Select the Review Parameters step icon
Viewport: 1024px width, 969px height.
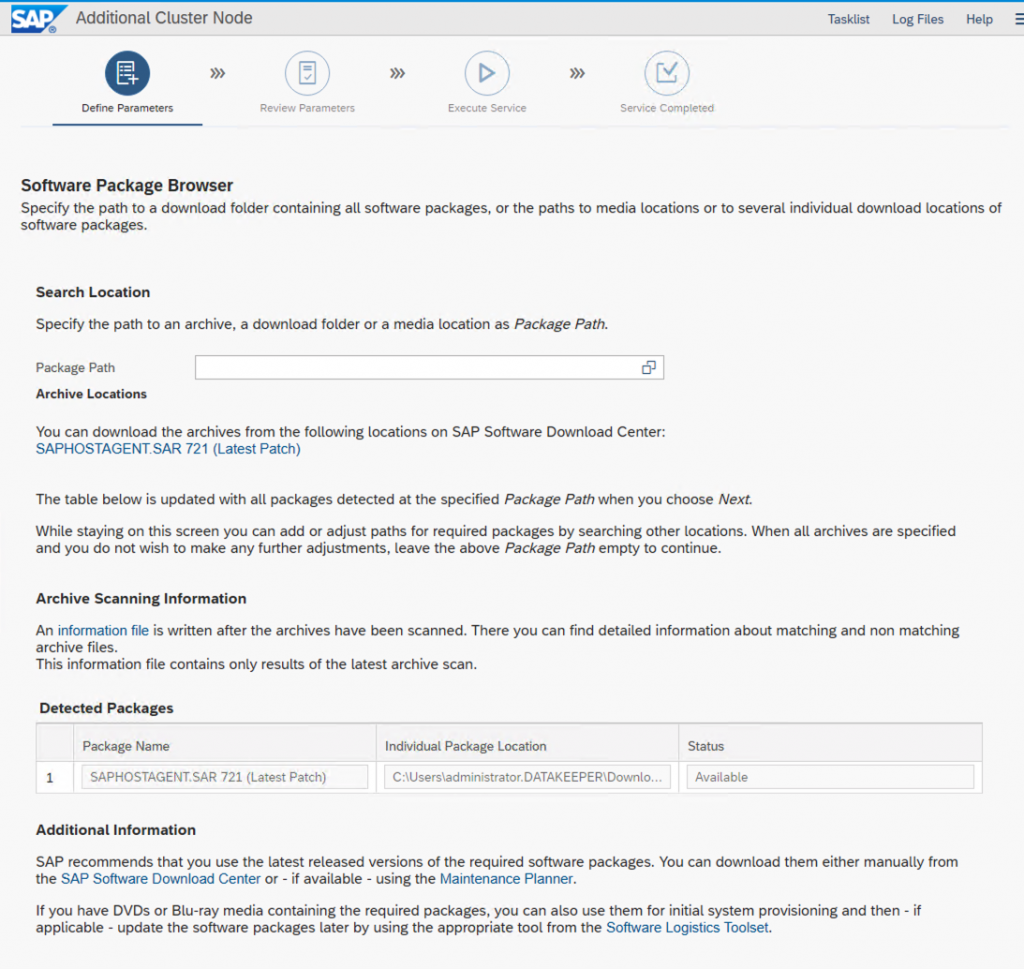click(307, 73)
